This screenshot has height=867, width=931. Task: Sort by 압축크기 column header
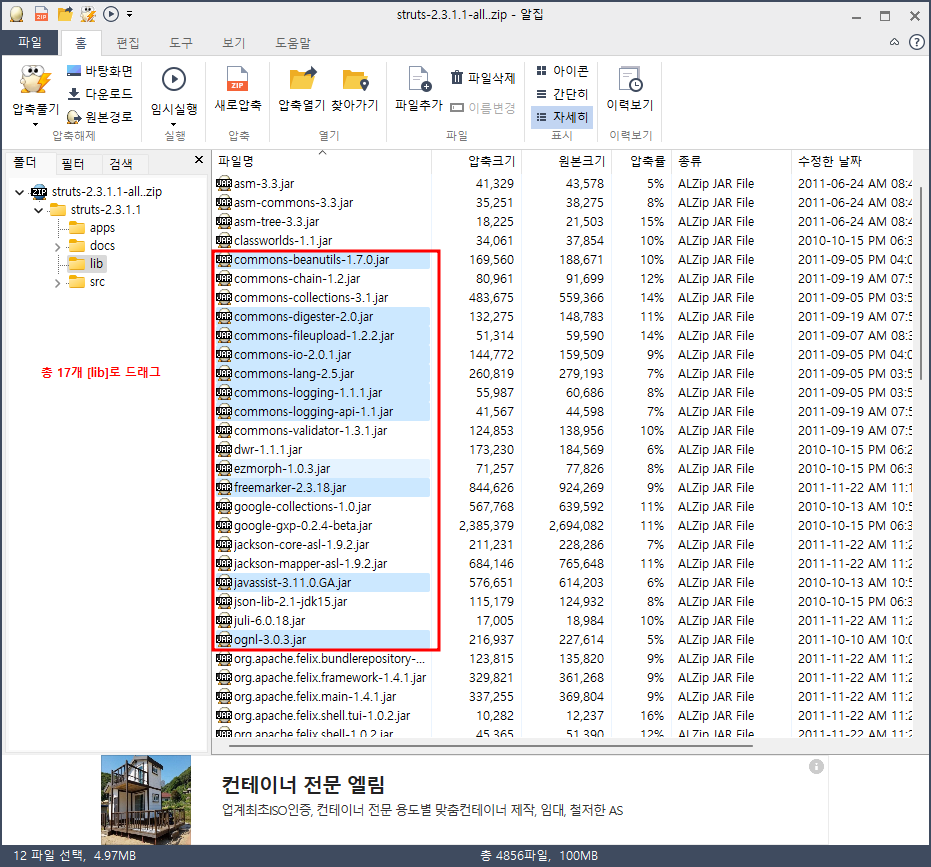point(477,161)
